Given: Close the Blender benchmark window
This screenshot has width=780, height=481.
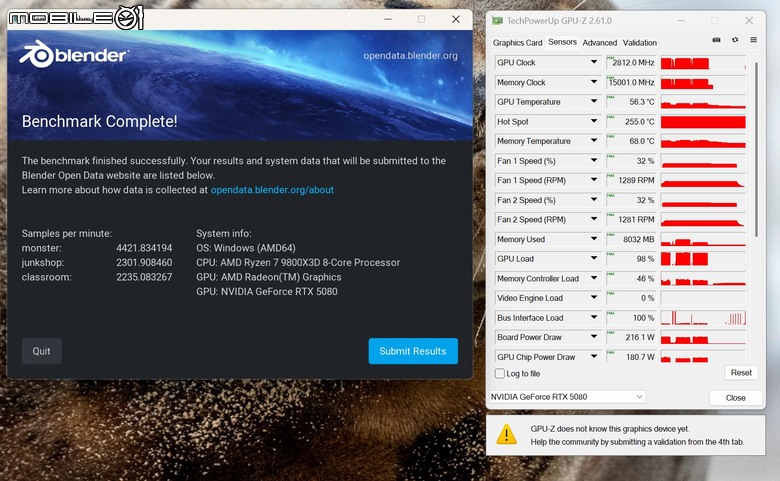Looking at the screenshot, I should coord(456,19).
